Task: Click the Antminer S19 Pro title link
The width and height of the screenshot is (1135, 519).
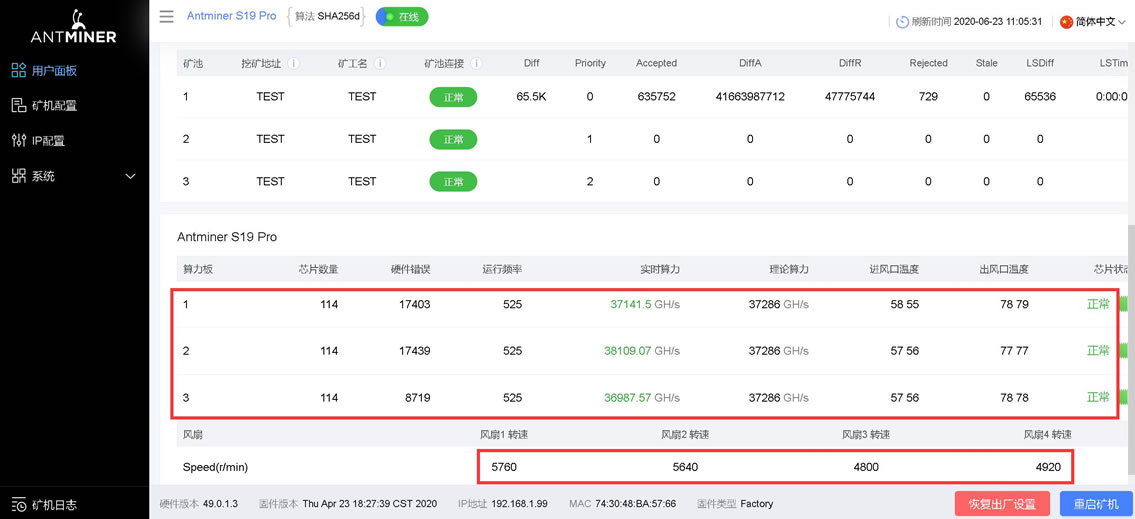Action: [231, 17]
